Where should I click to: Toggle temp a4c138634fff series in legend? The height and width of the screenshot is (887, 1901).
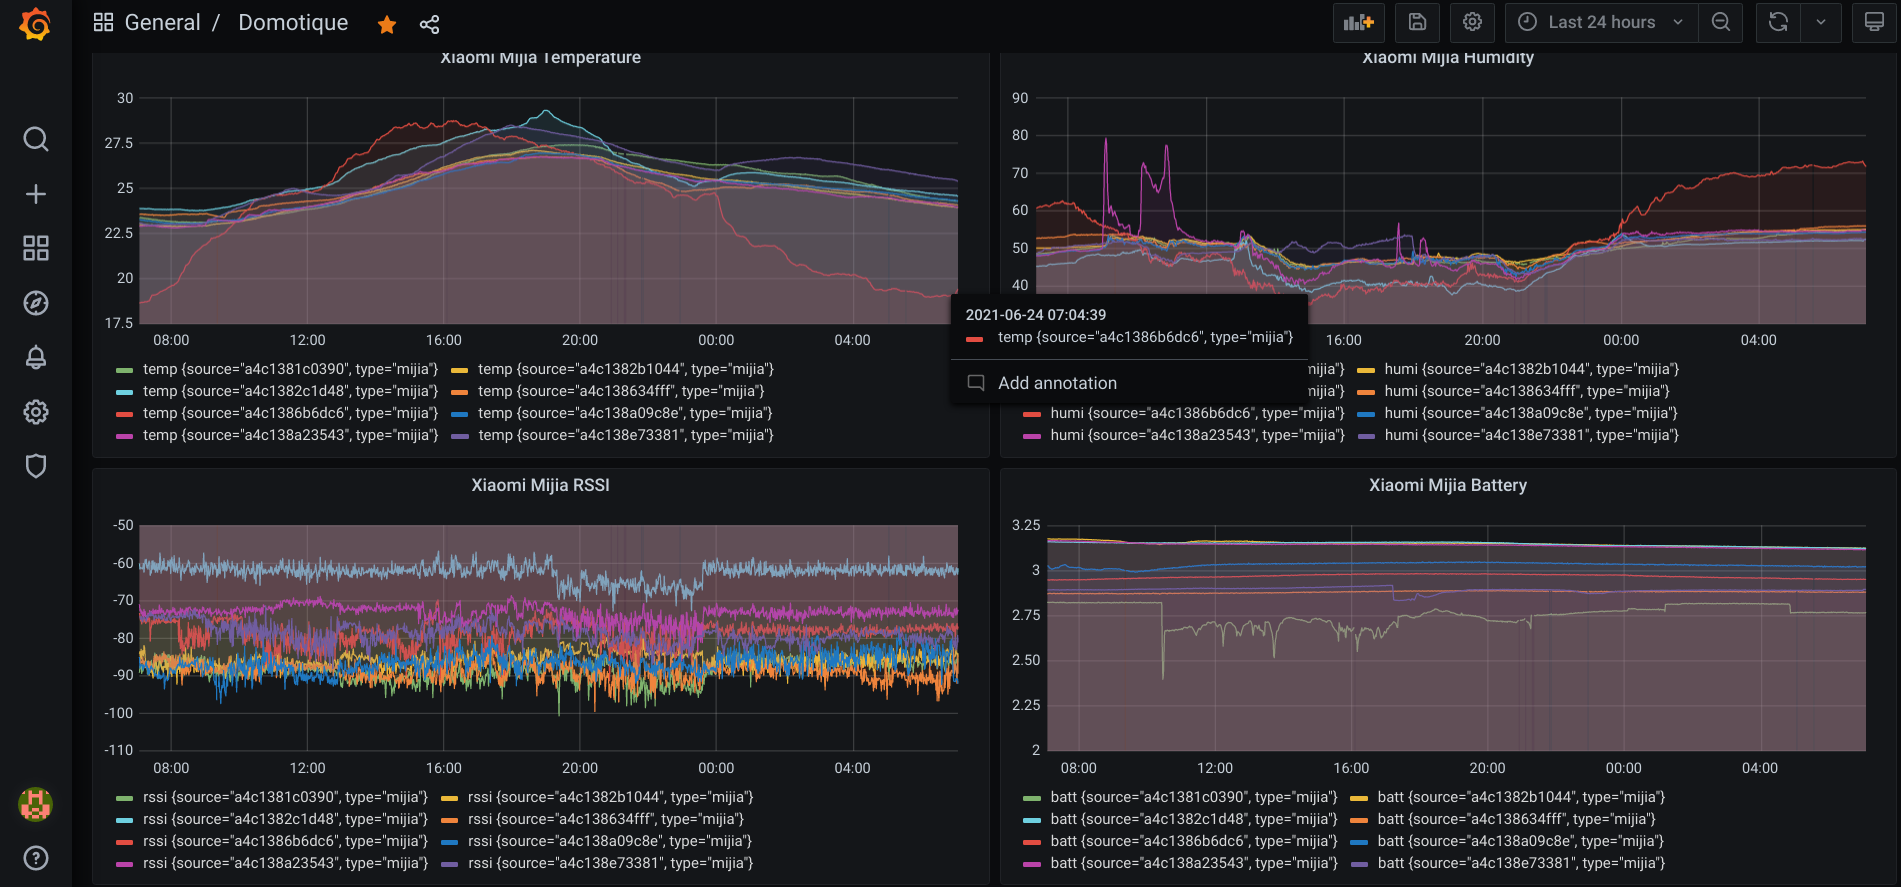click(621, 391)
